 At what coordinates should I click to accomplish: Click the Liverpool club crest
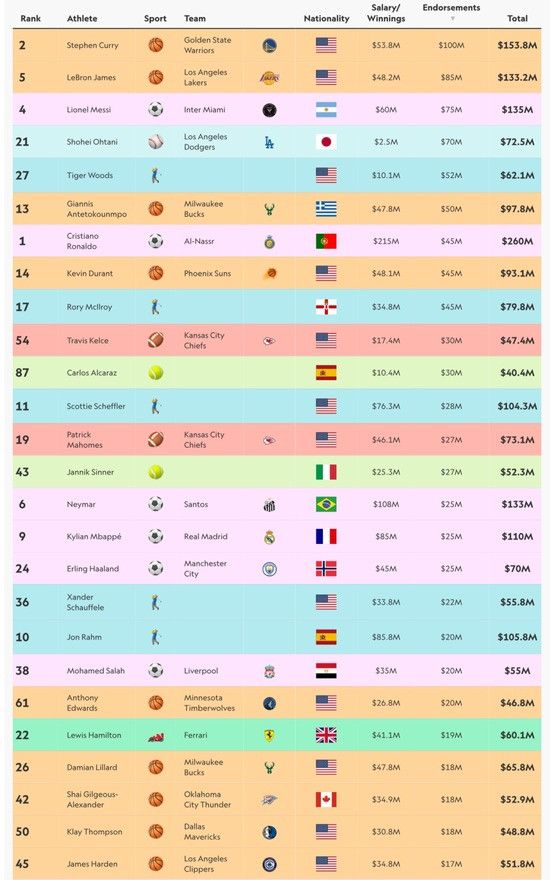(x=269, y=671)
